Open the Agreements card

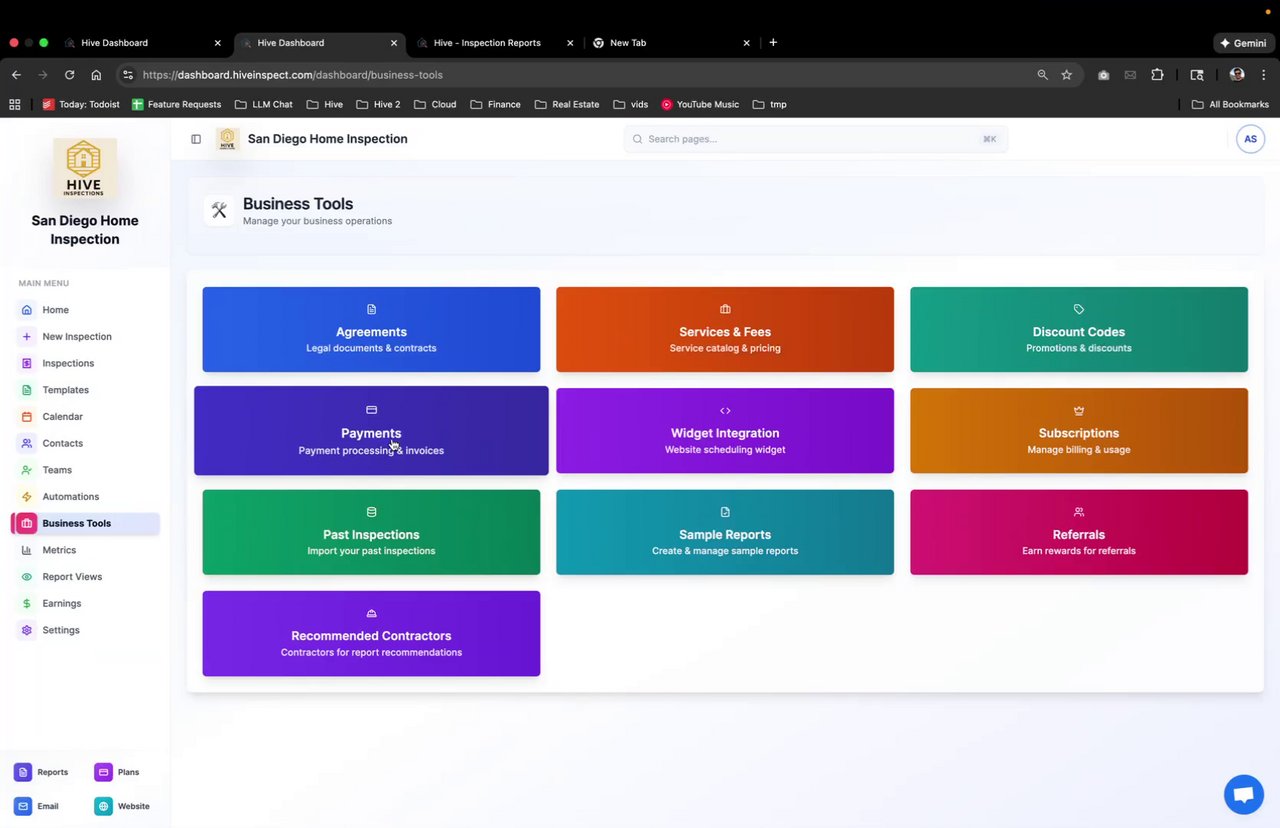371,329
